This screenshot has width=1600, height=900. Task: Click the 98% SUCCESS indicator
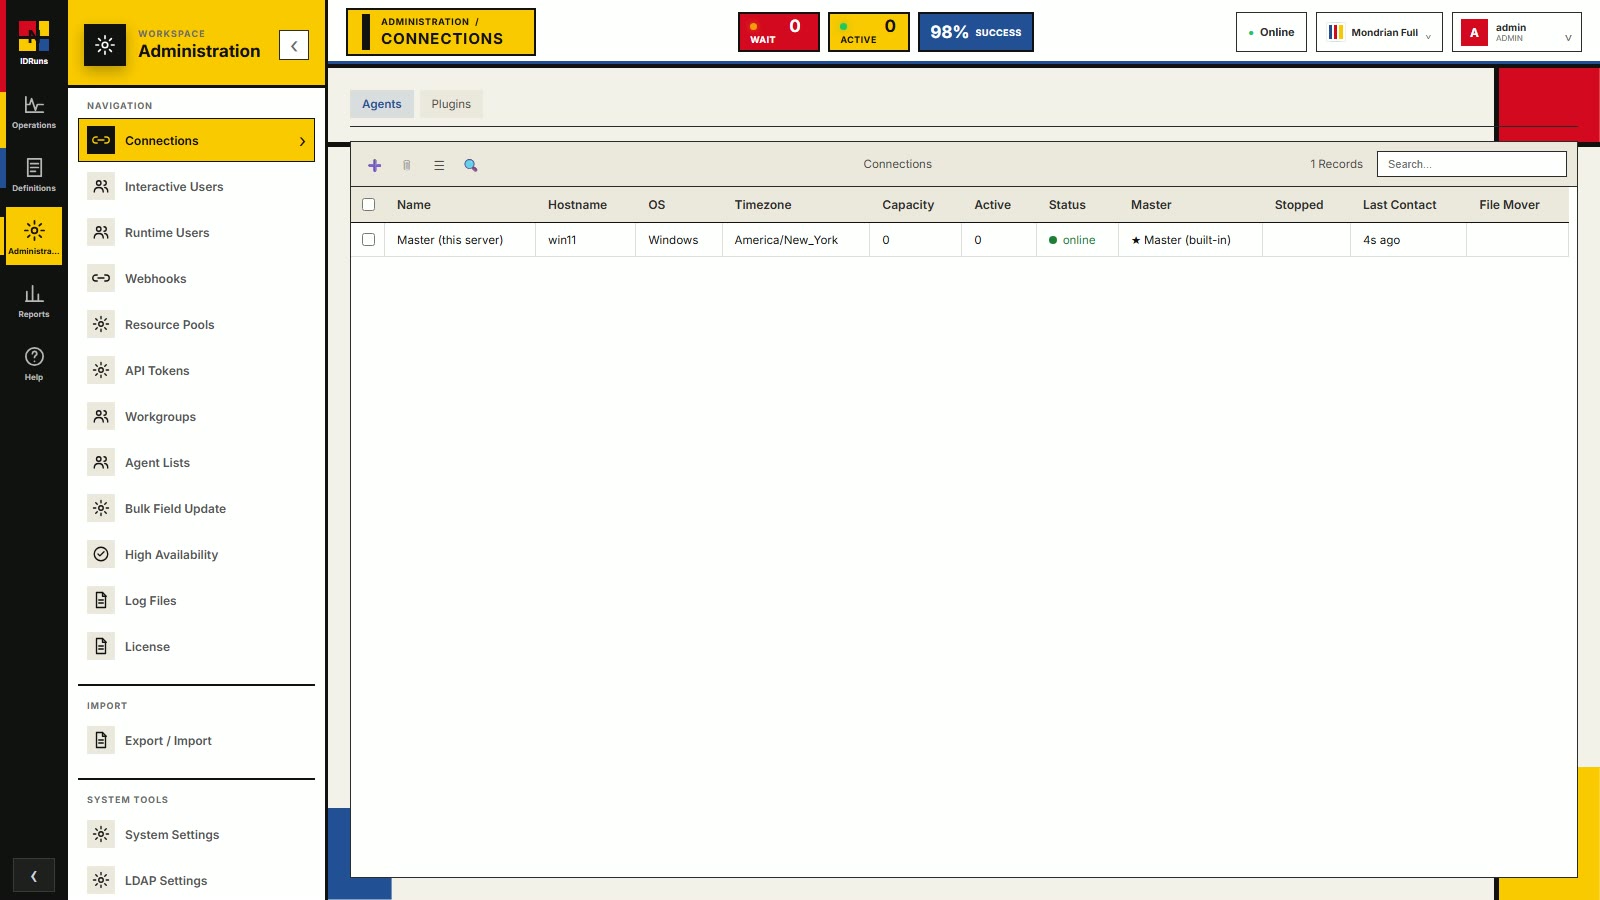(x=976, y=32)
